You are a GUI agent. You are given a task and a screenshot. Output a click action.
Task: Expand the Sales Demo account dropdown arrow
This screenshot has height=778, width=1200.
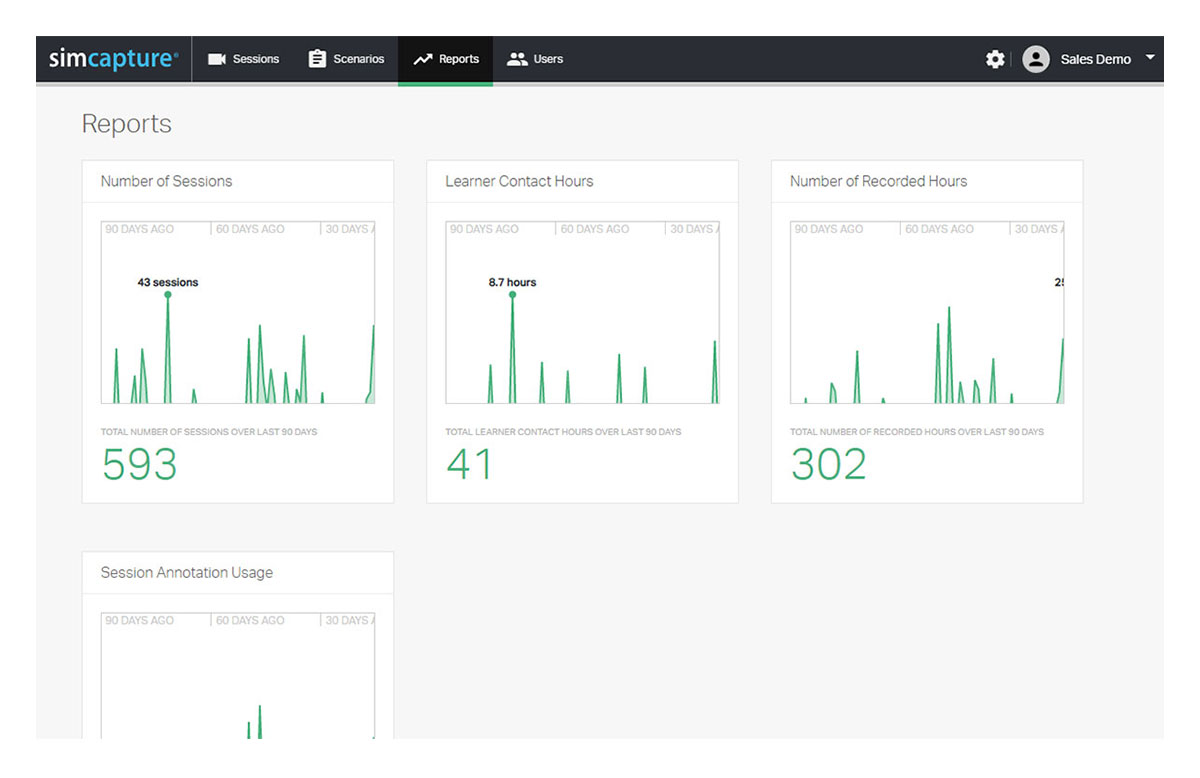click(1150, 58)
